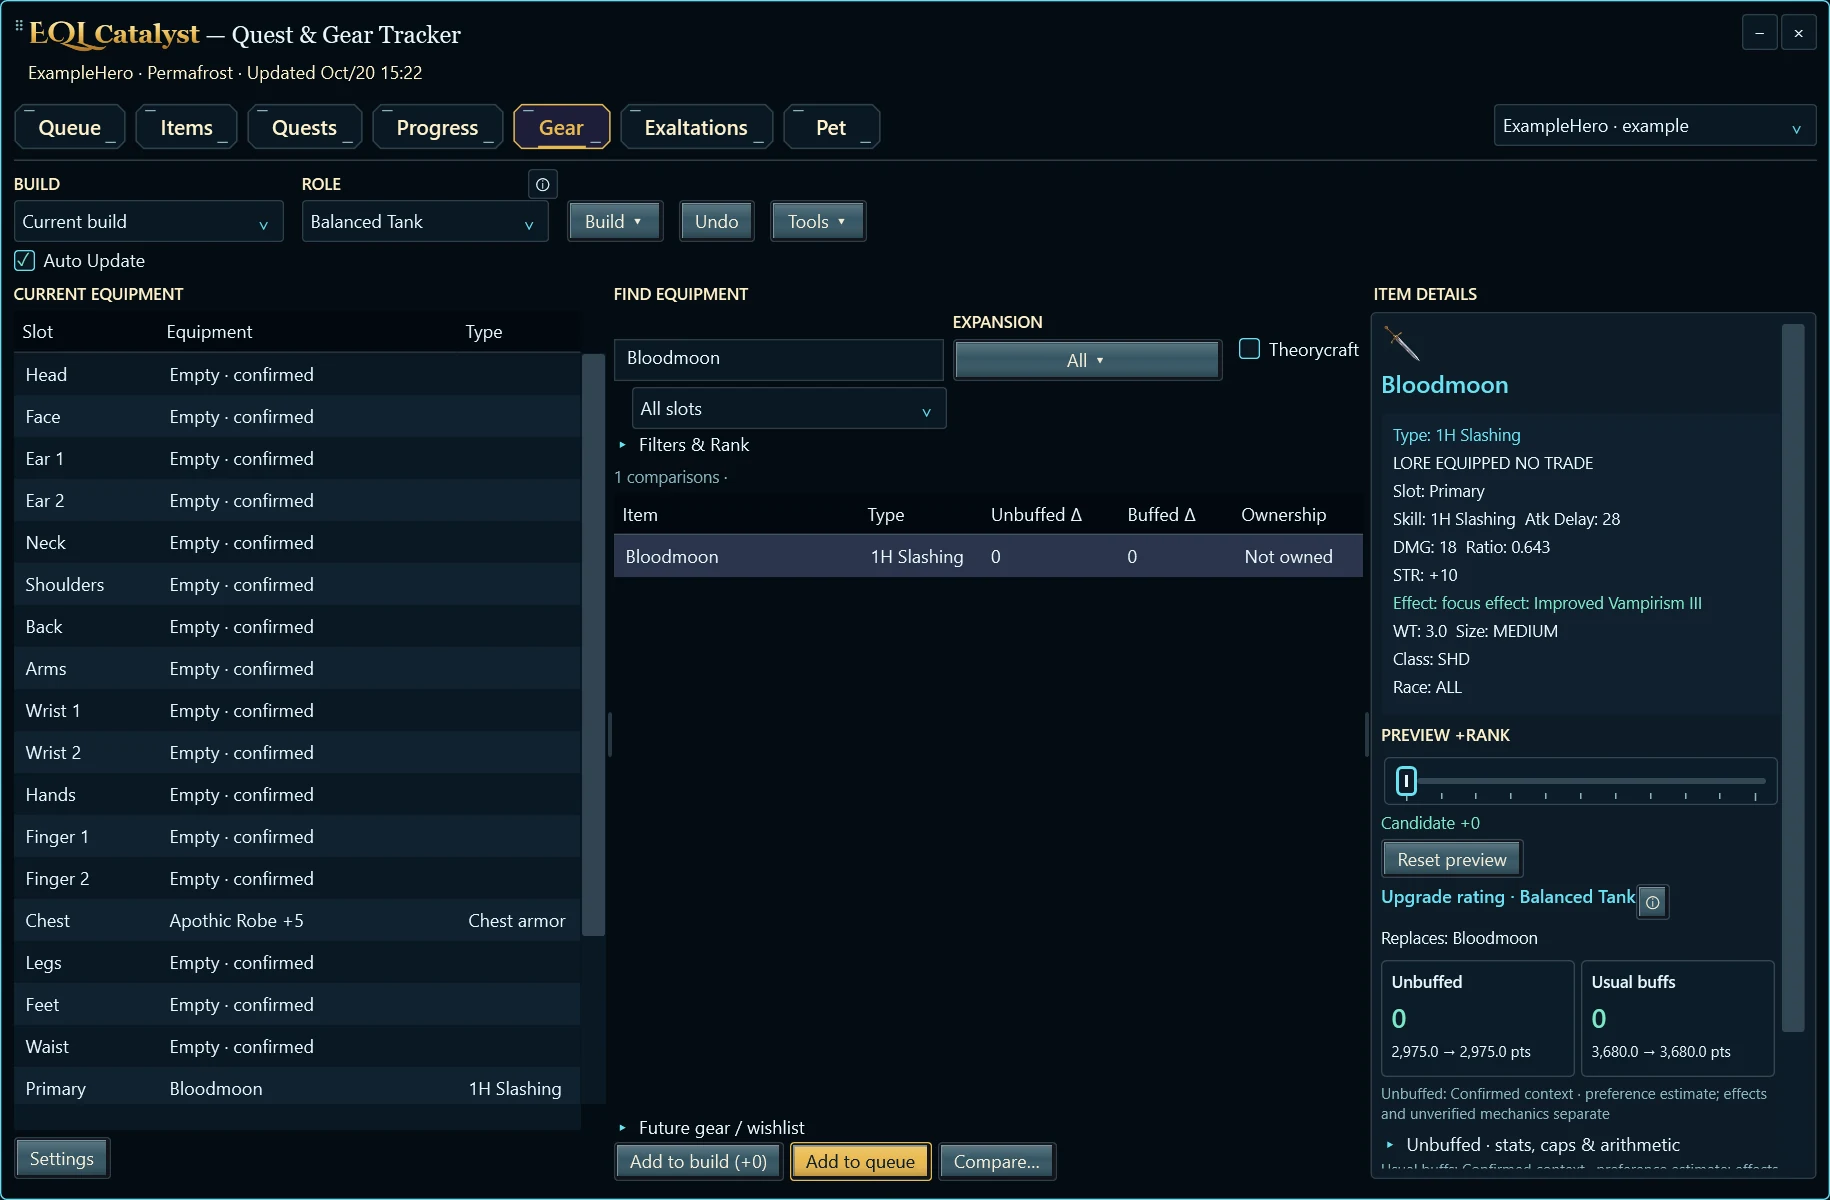This screenshot has width=1830, height=1200.
Task: Click the Undo button
Action: [x=717, y=222]
